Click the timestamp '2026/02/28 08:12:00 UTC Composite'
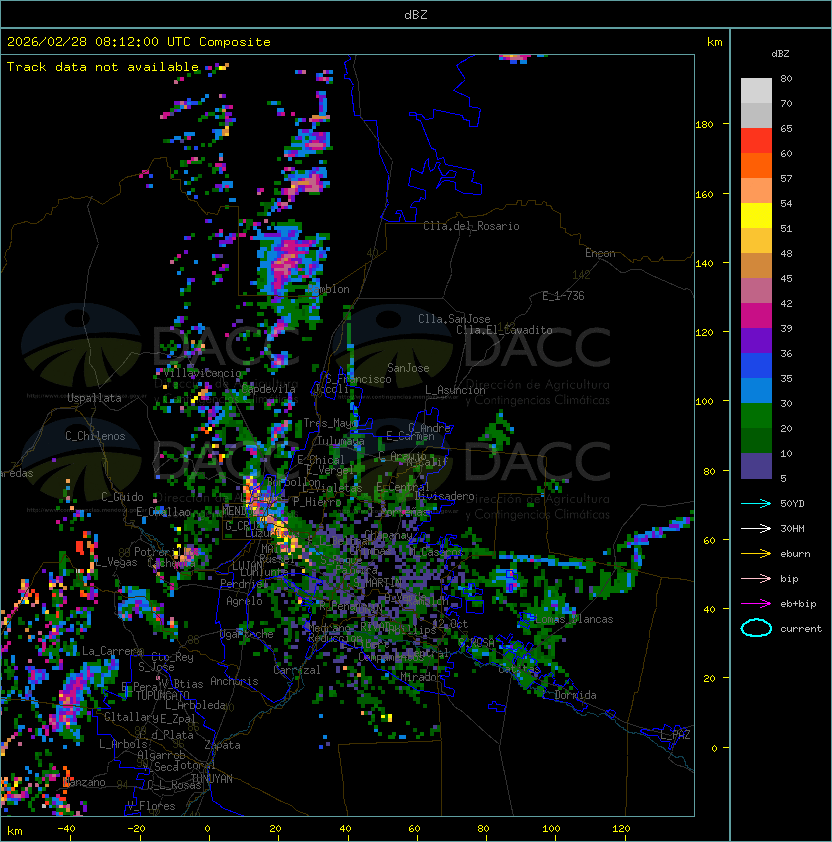The height and width of the screenshot is (842, 832). click(x=139, y=42)
